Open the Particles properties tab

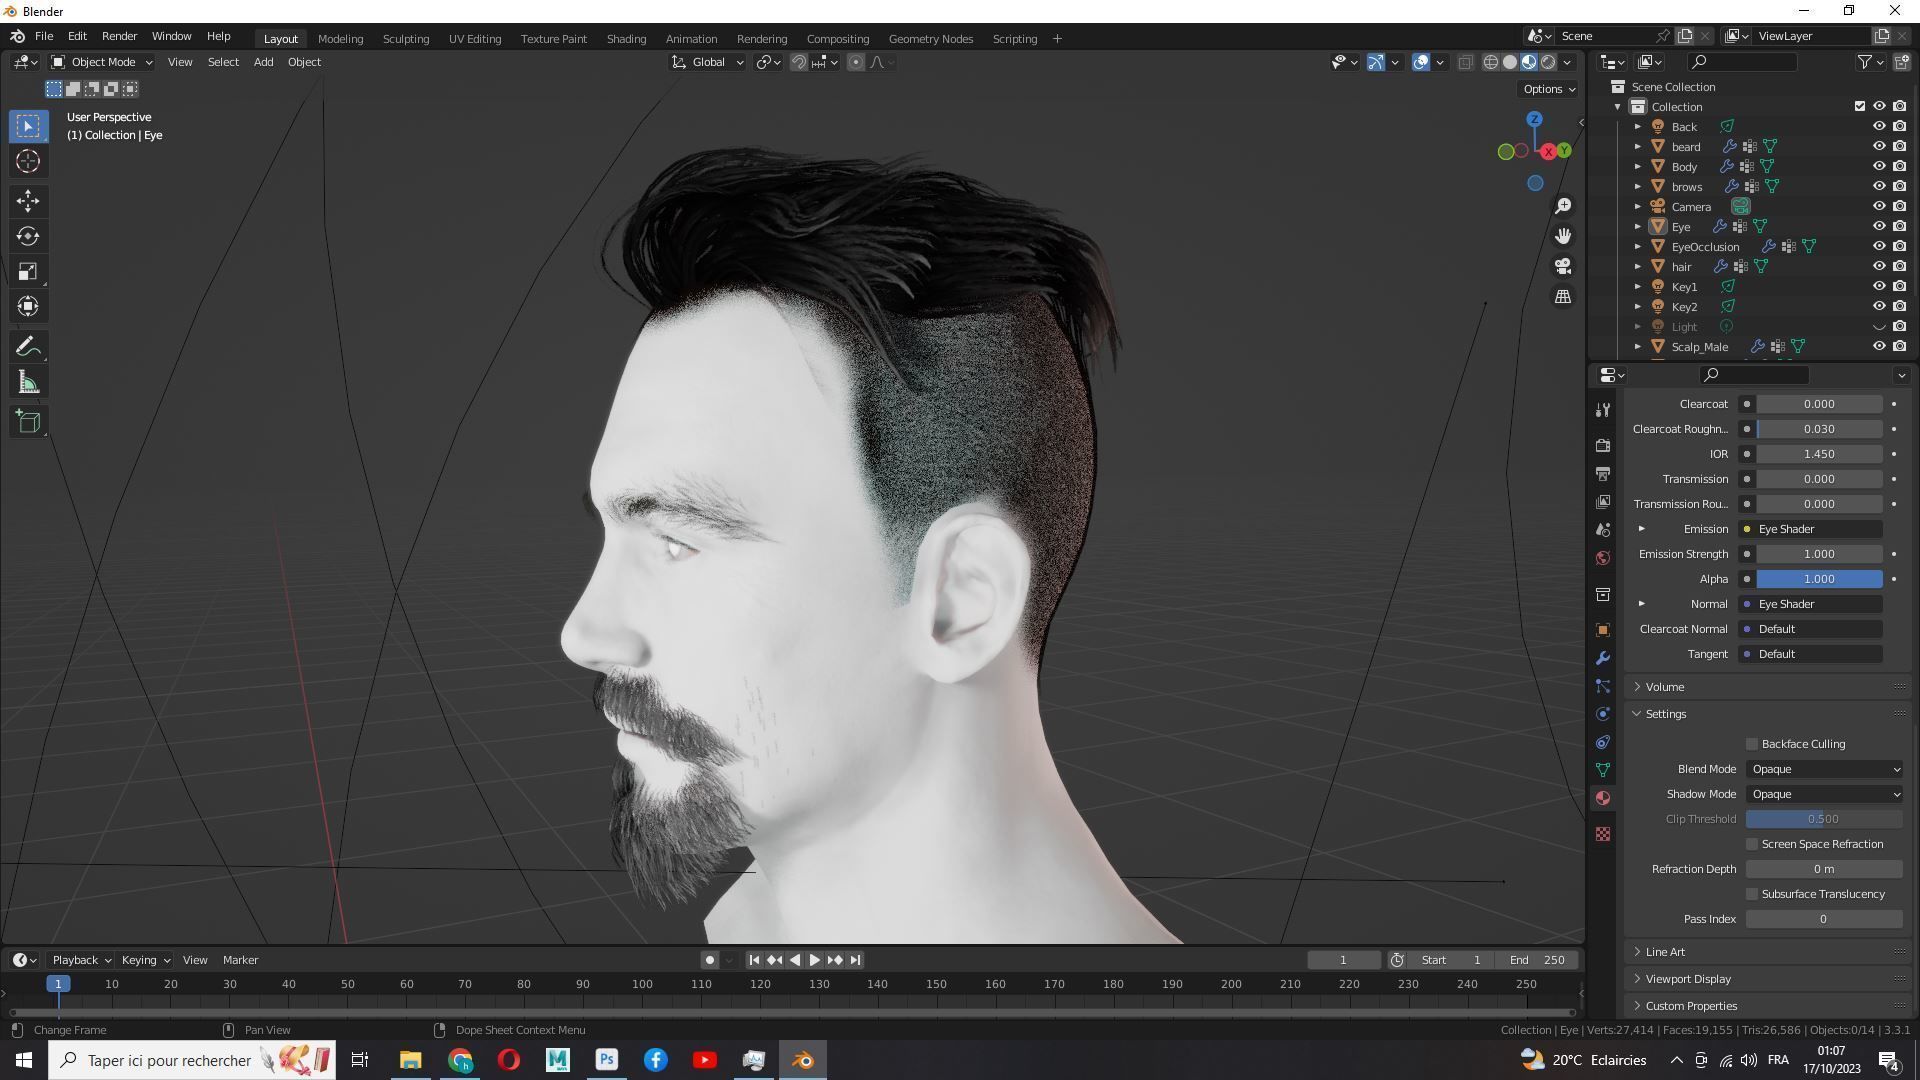coord(1603,686)
